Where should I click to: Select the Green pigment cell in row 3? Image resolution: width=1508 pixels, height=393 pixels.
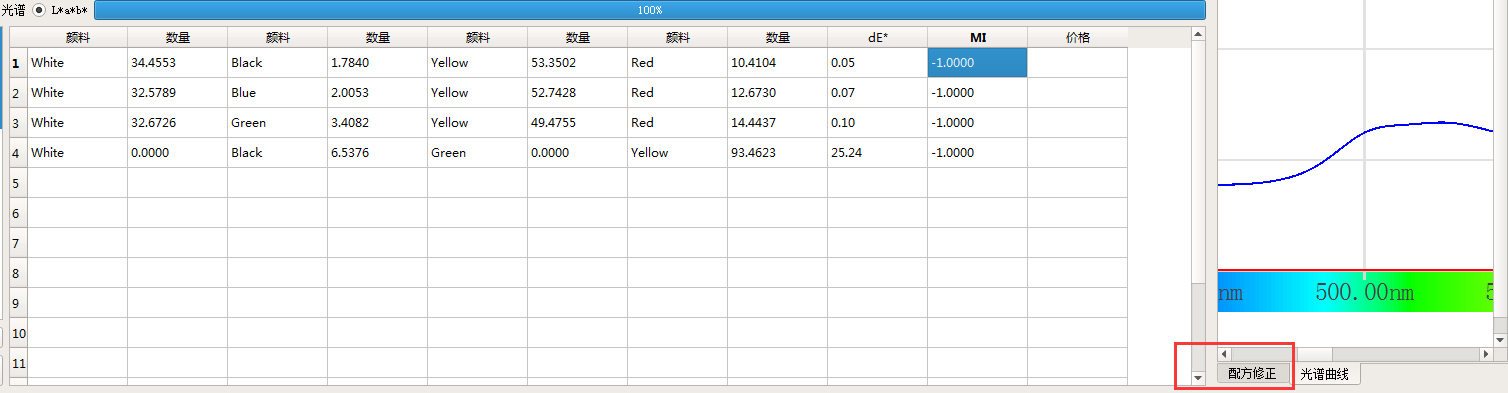click(277, 123)
